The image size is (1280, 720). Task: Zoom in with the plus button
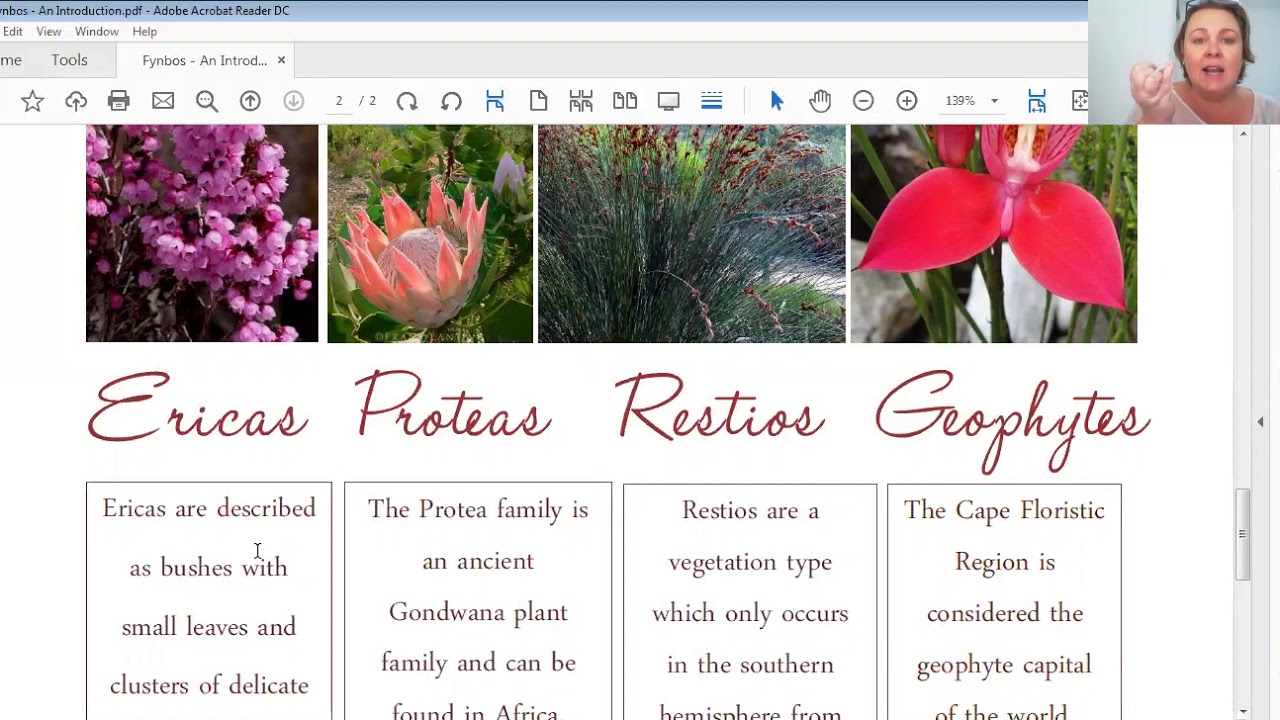(907, 101)
